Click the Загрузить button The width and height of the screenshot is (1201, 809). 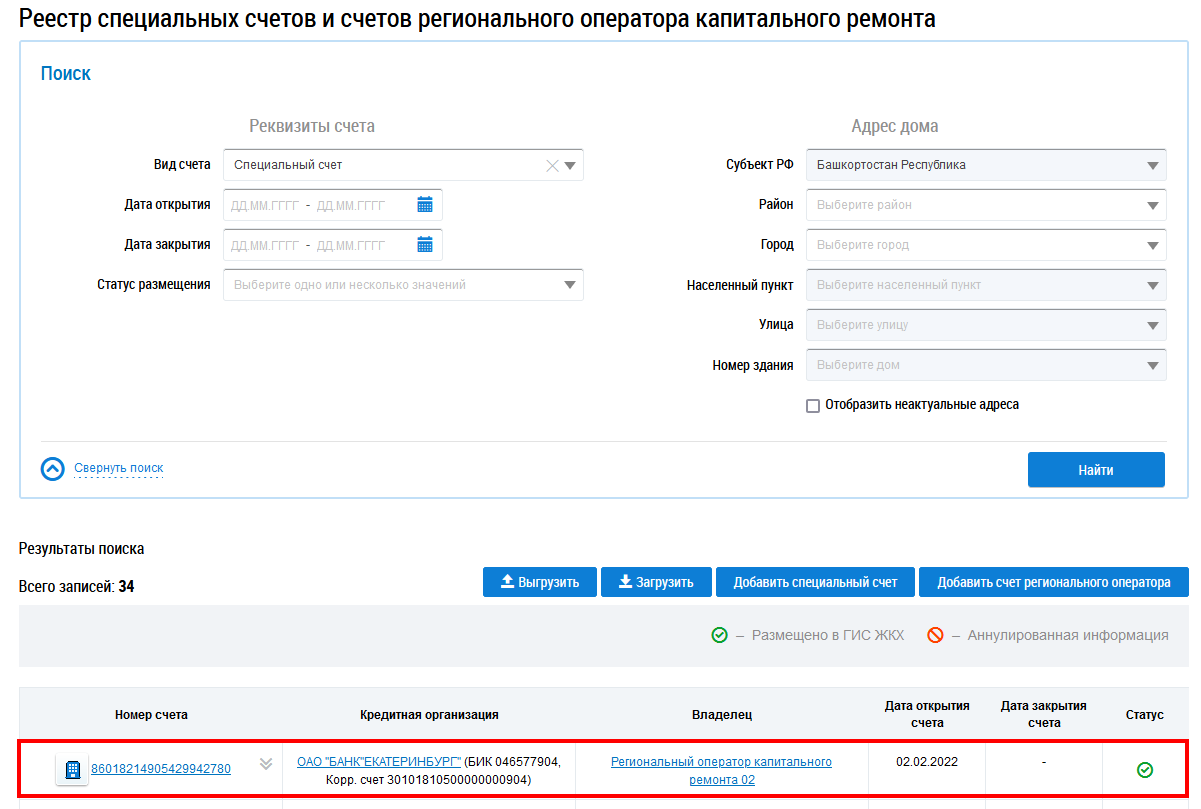pos(656,582)
